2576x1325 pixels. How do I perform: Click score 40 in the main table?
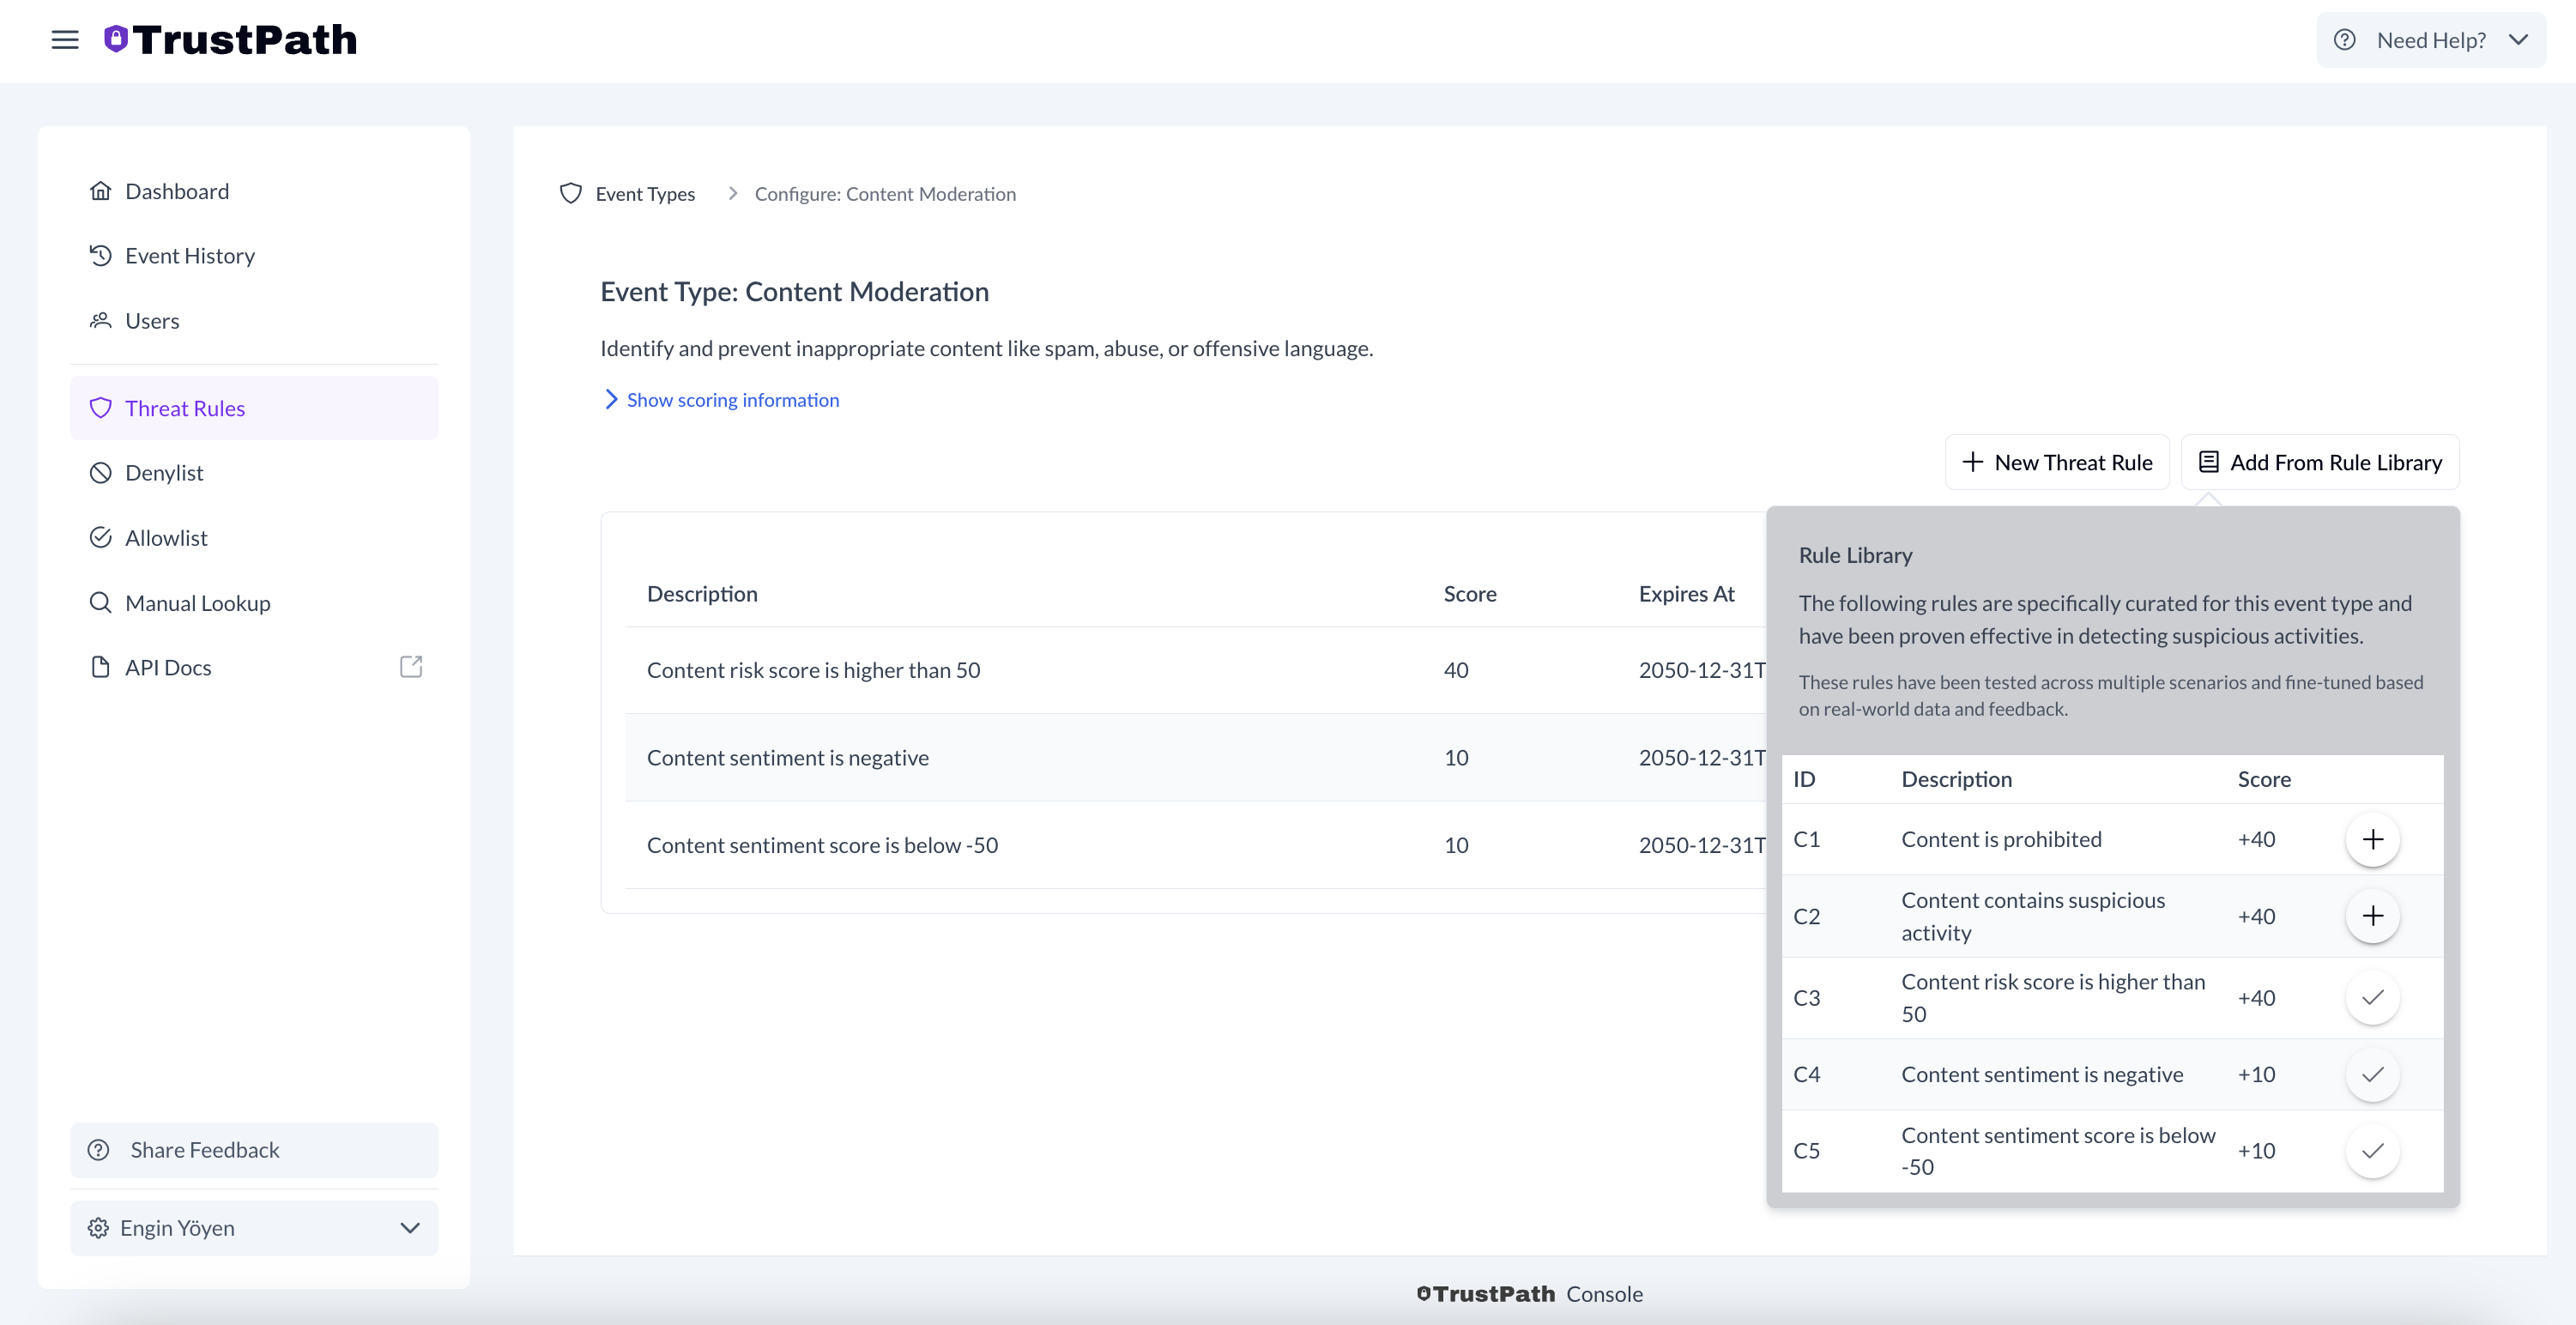click(x=1456, y=670)
